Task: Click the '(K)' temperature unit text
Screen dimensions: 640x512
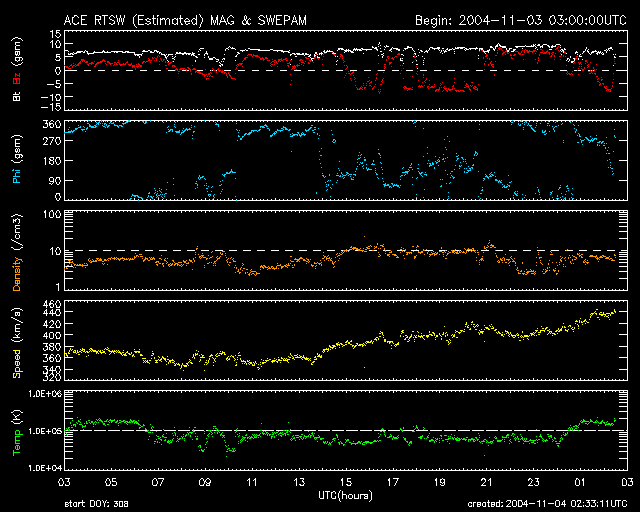Action: [17, 417]
